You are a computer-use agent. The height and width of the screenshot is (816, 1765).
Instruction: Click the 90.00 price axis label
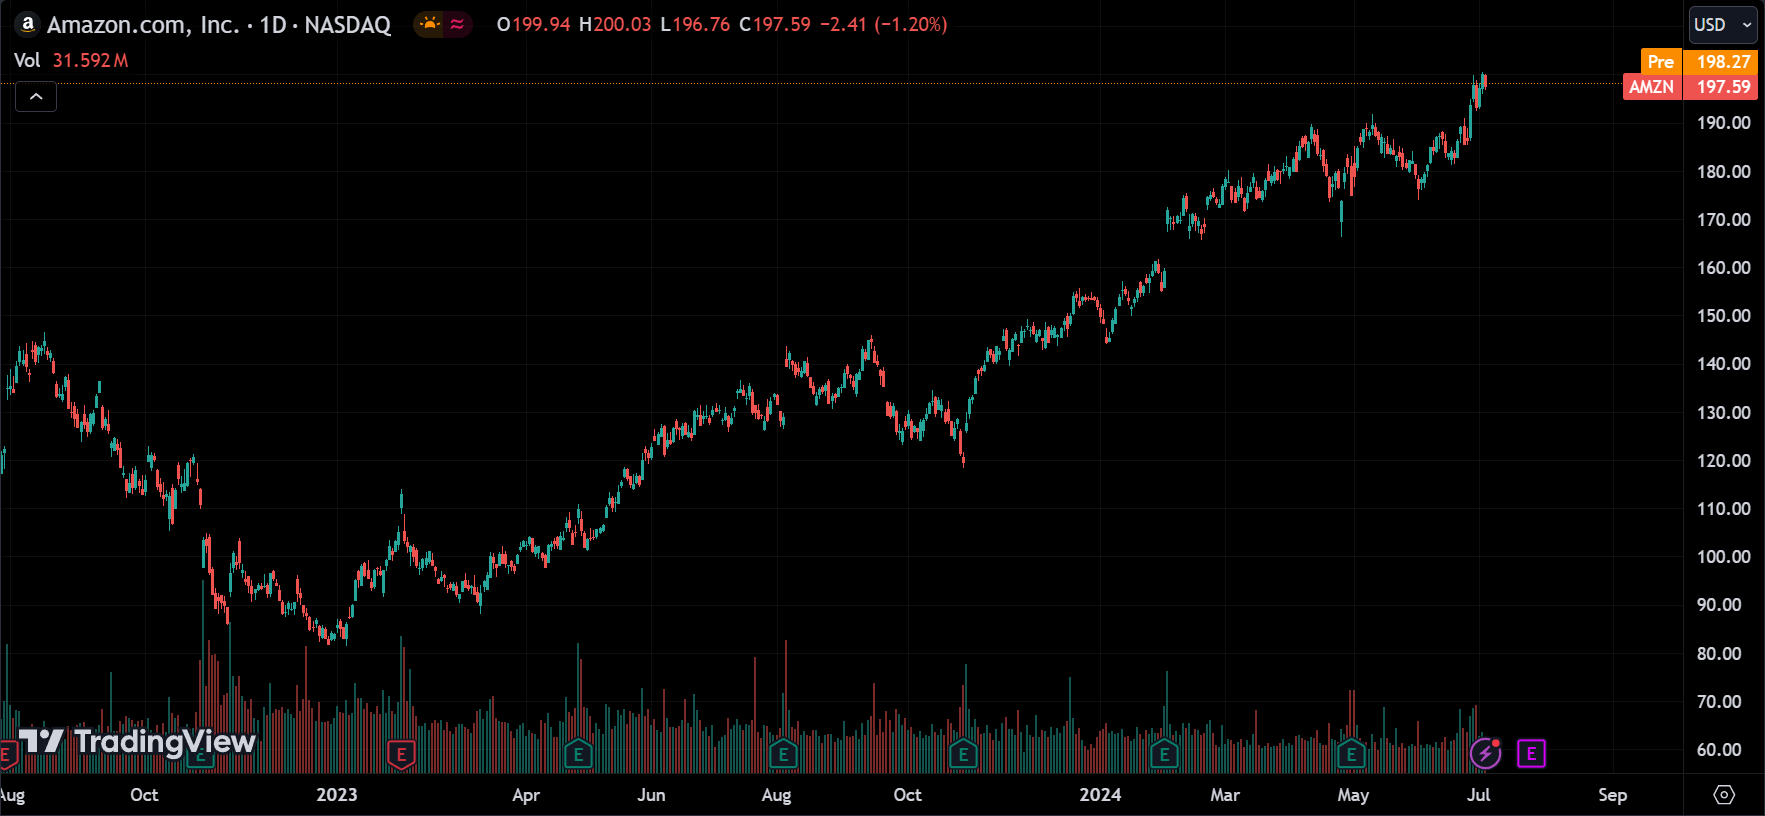(x=1719, y=605)
